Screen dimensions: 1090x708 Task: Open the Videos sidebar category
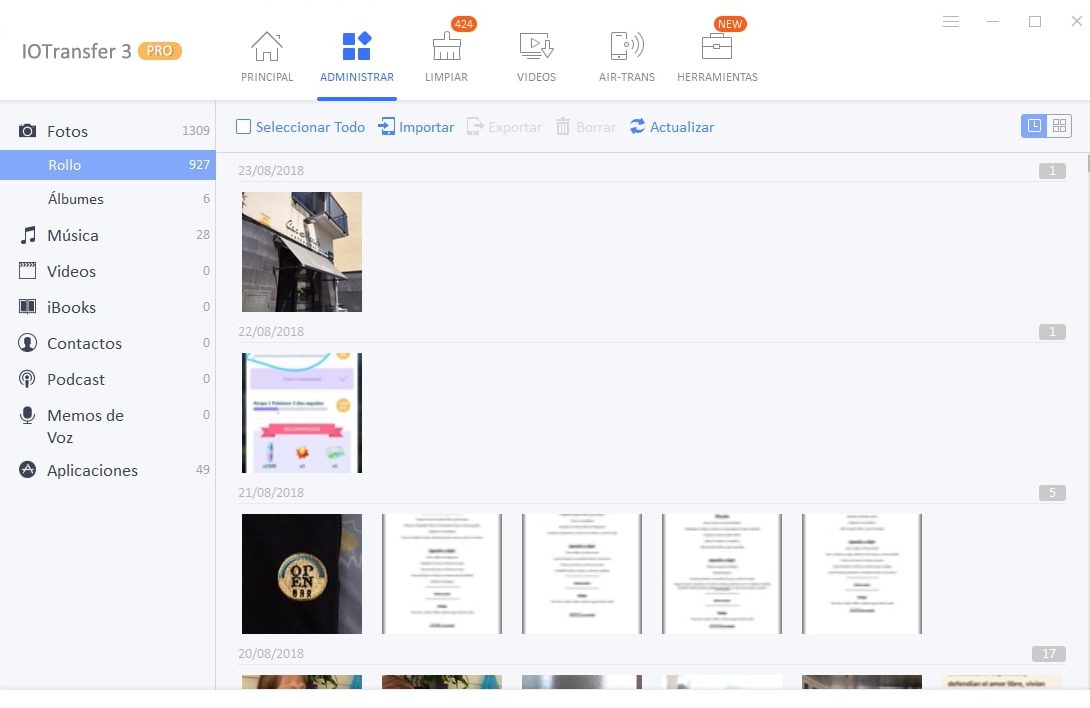[108, 271]
